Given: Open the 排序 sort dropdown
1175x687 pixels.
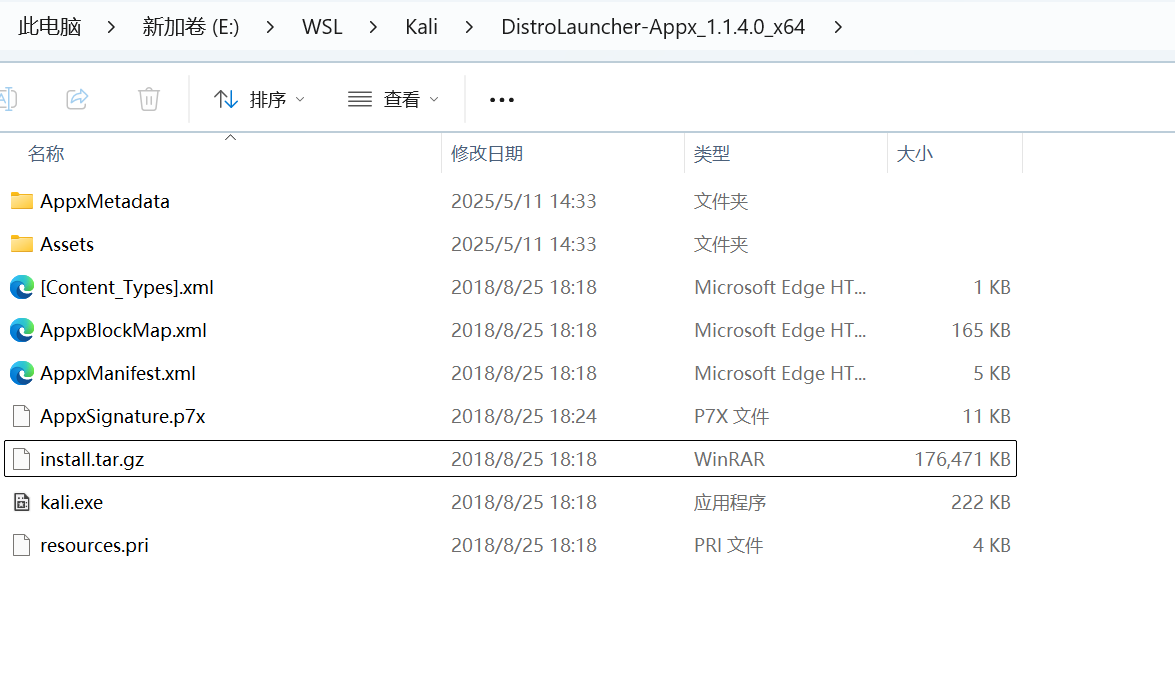Looking at the screenshot, I should tap(259, 99).
